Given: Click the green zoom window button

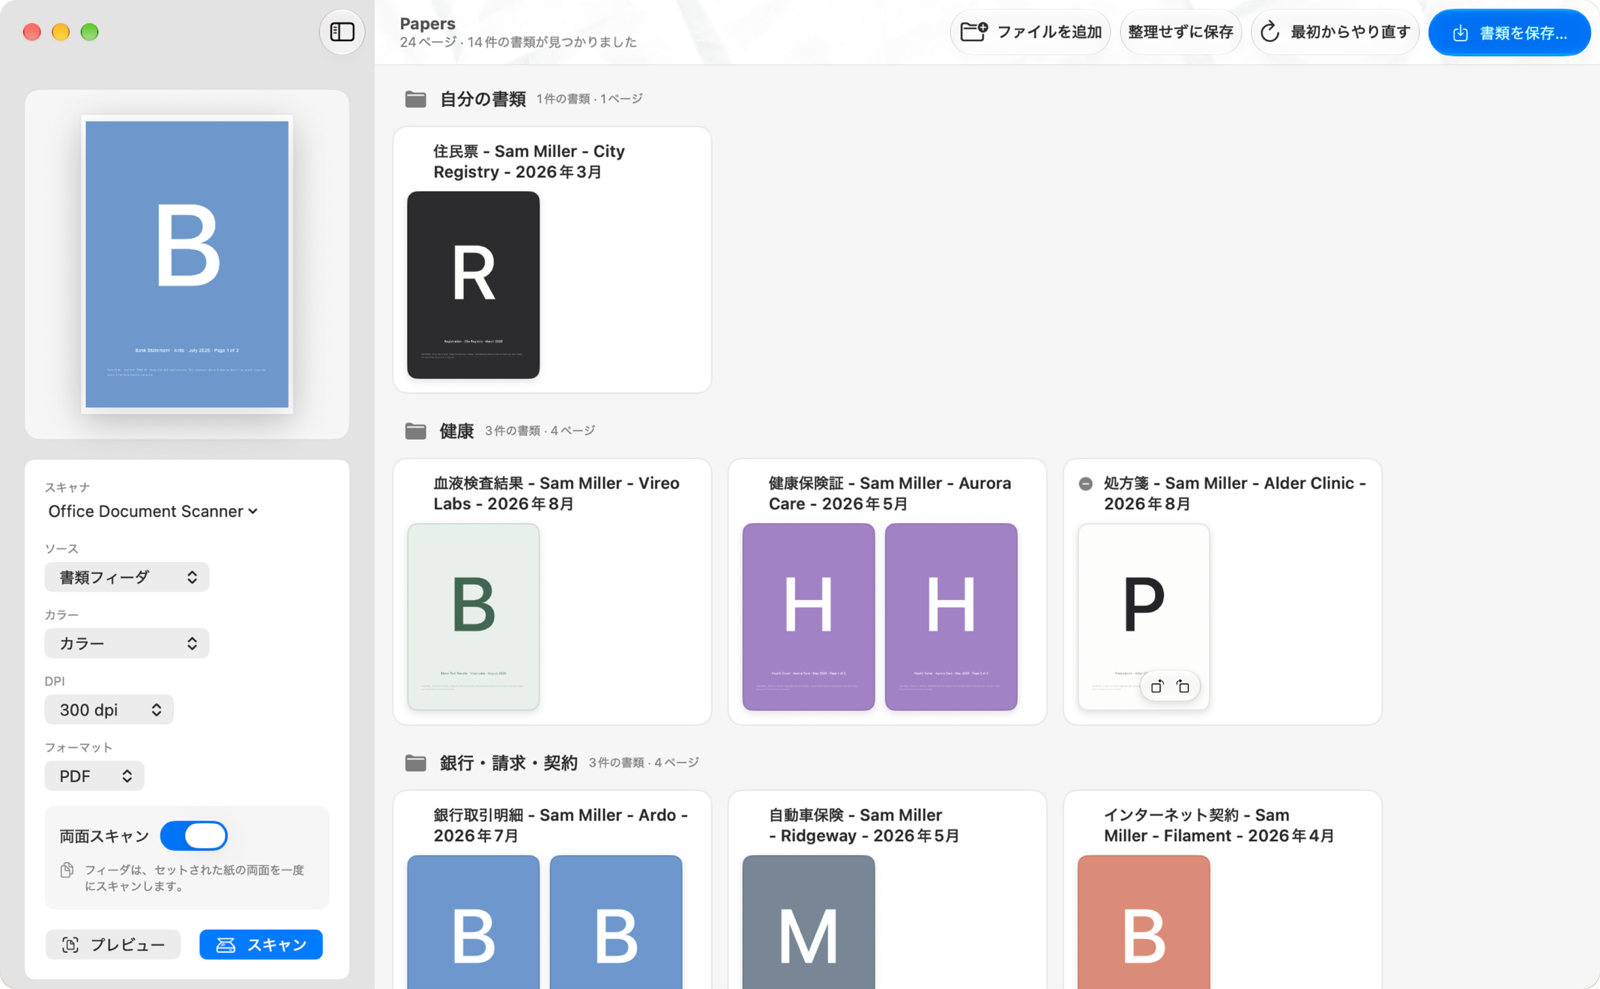Looking at the screenshot, I should point(89,32).
